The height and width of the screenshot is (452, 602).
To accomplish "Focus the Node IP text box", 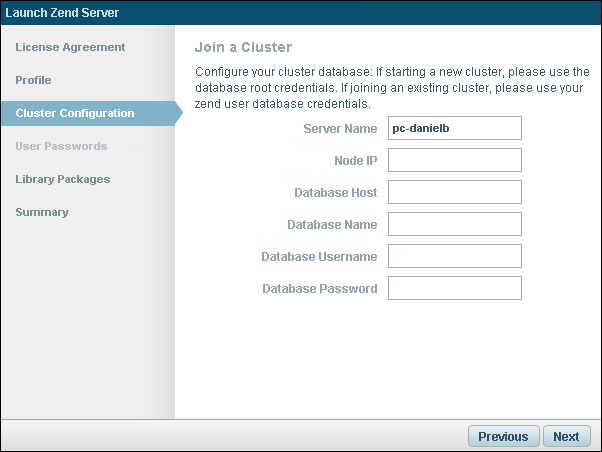I will pyautogui.click(x=455, y=160).
